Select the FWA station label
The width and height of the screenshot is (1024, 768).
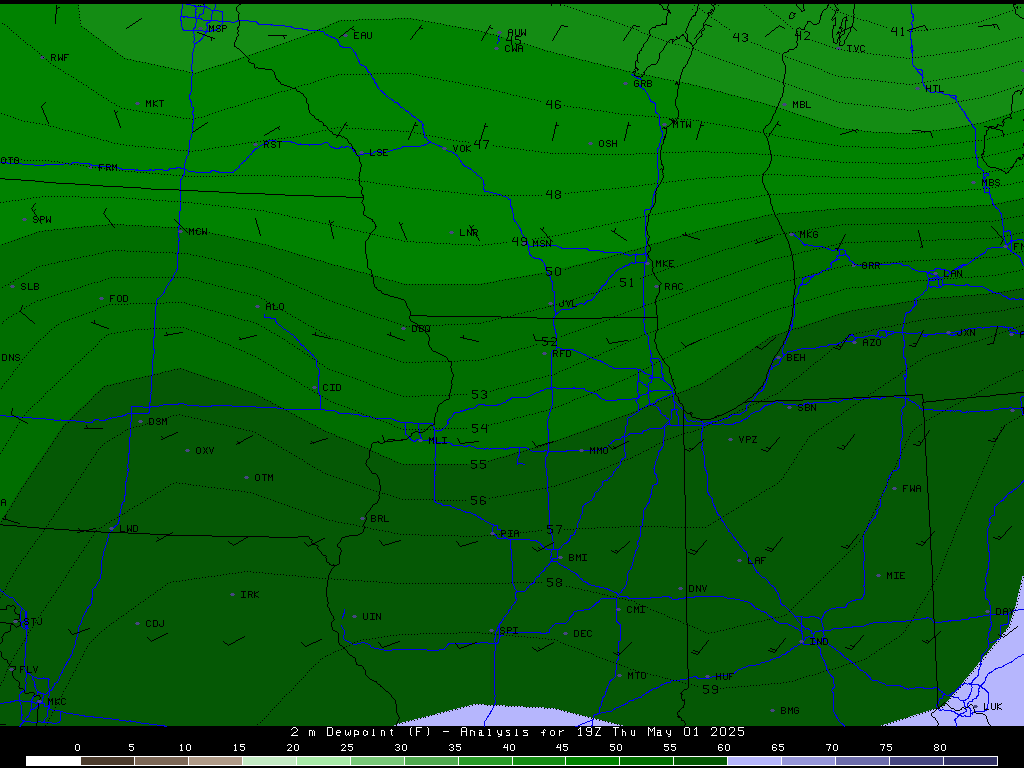coord(912,488)
